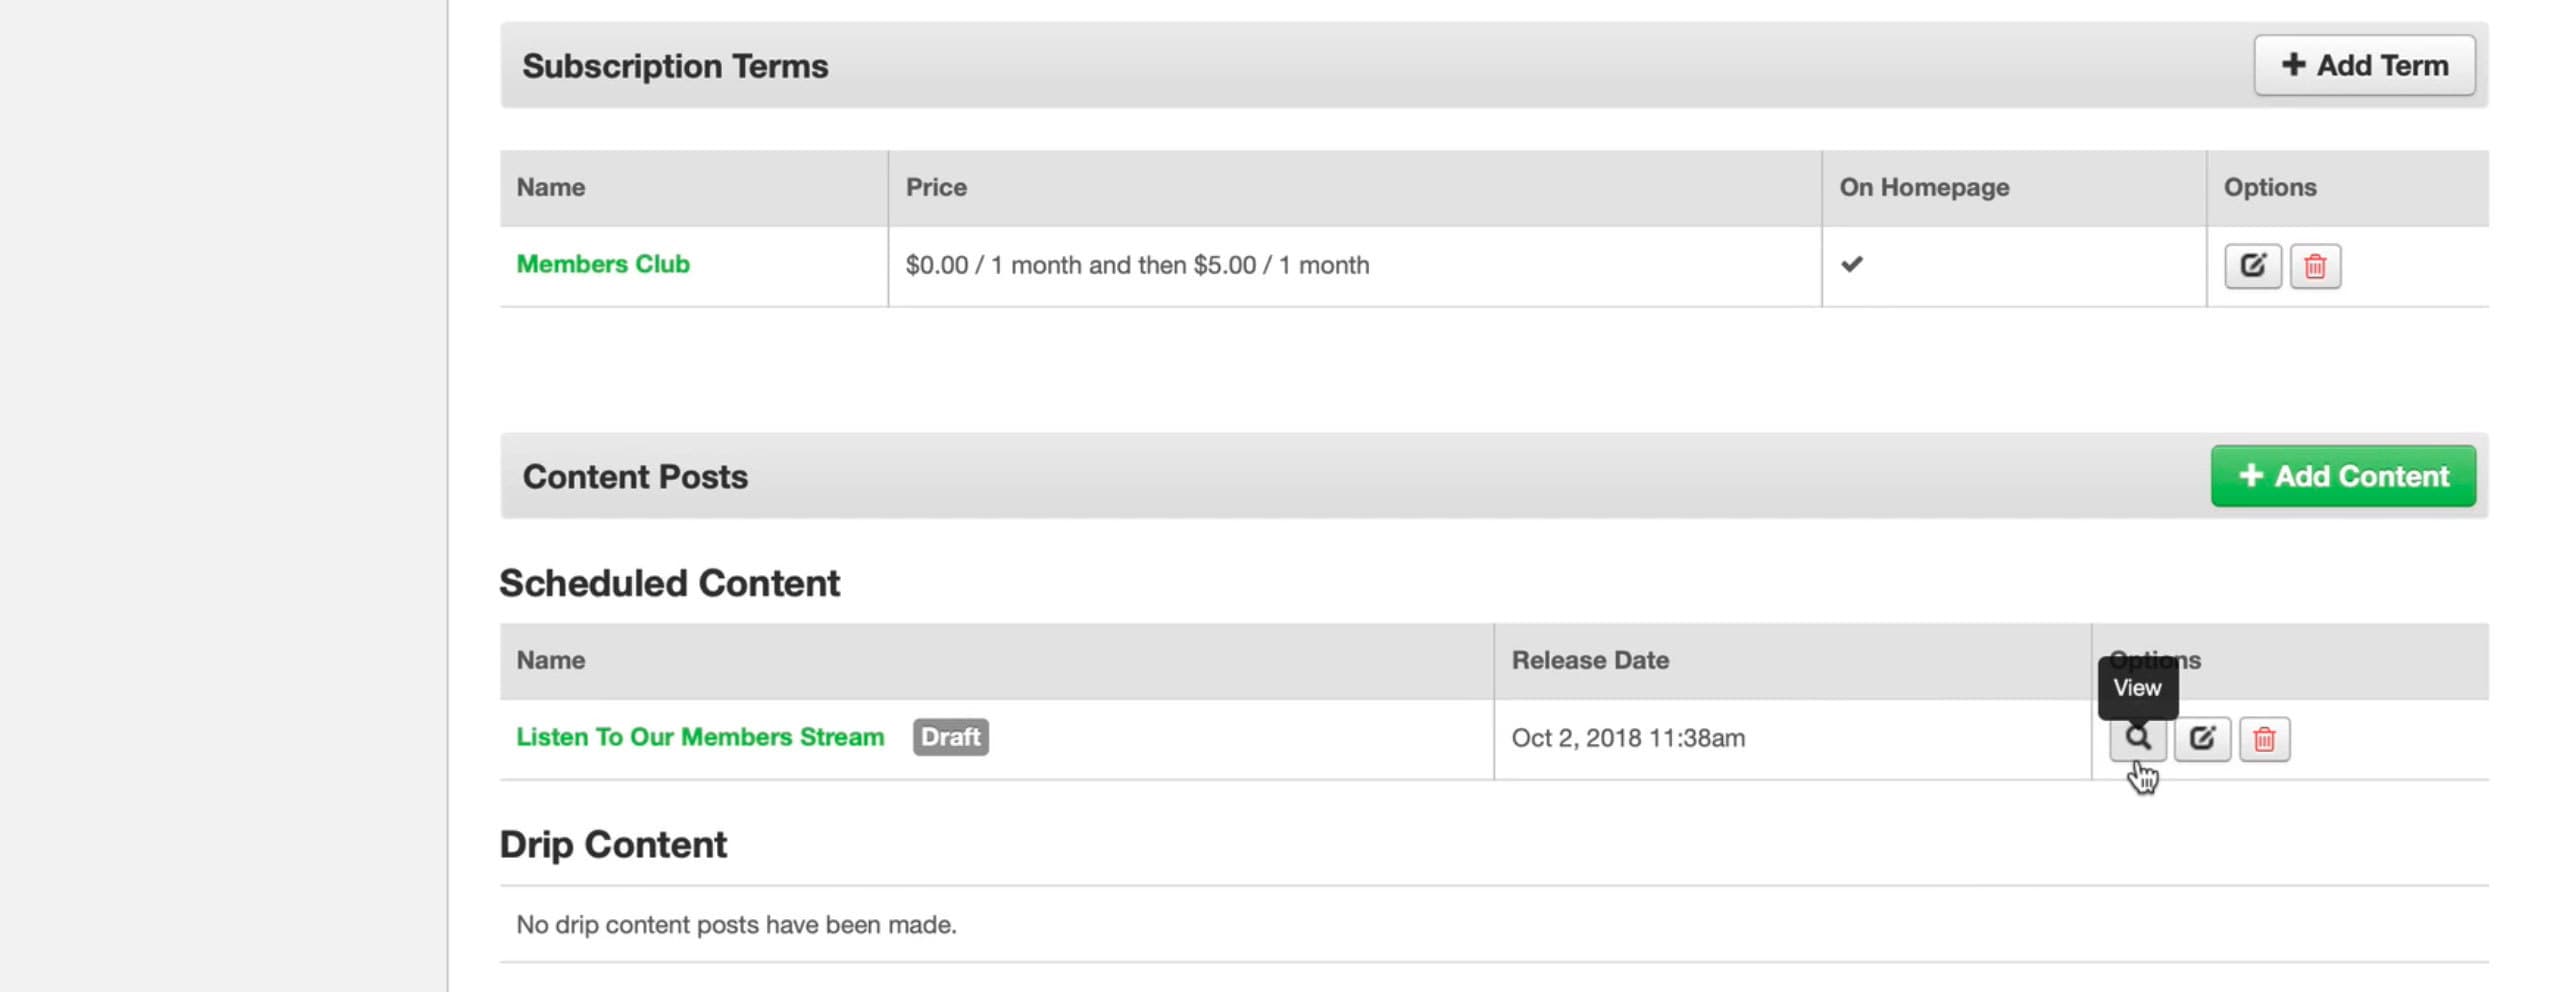Click the Price column header
This screenshot has width=2576, height=992.
pos(936,187)
